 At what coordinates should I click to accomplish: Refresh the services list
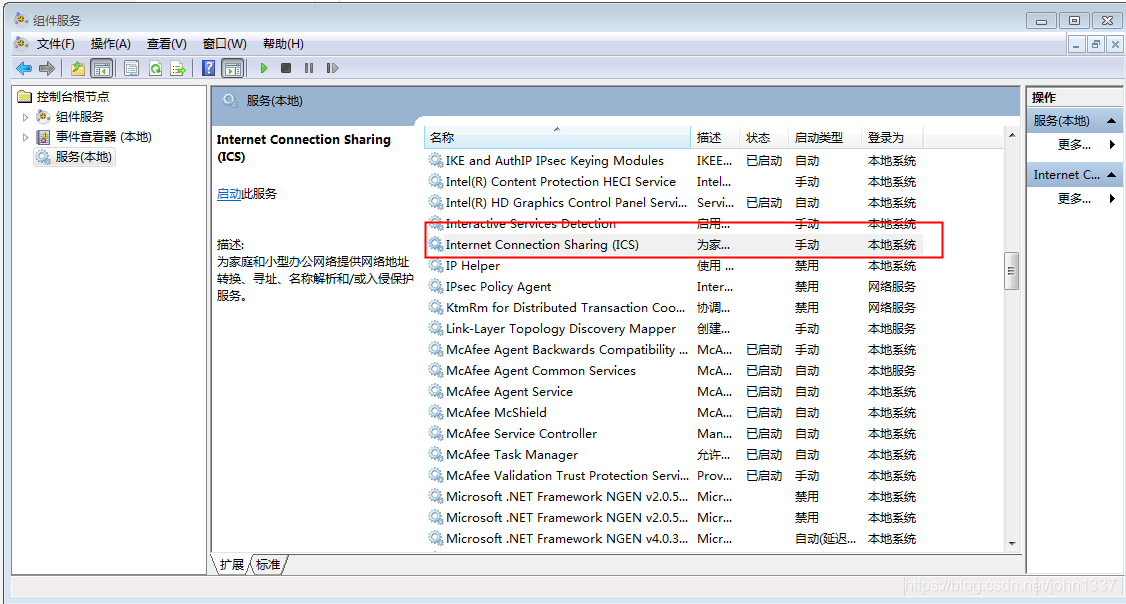point(155,68)
